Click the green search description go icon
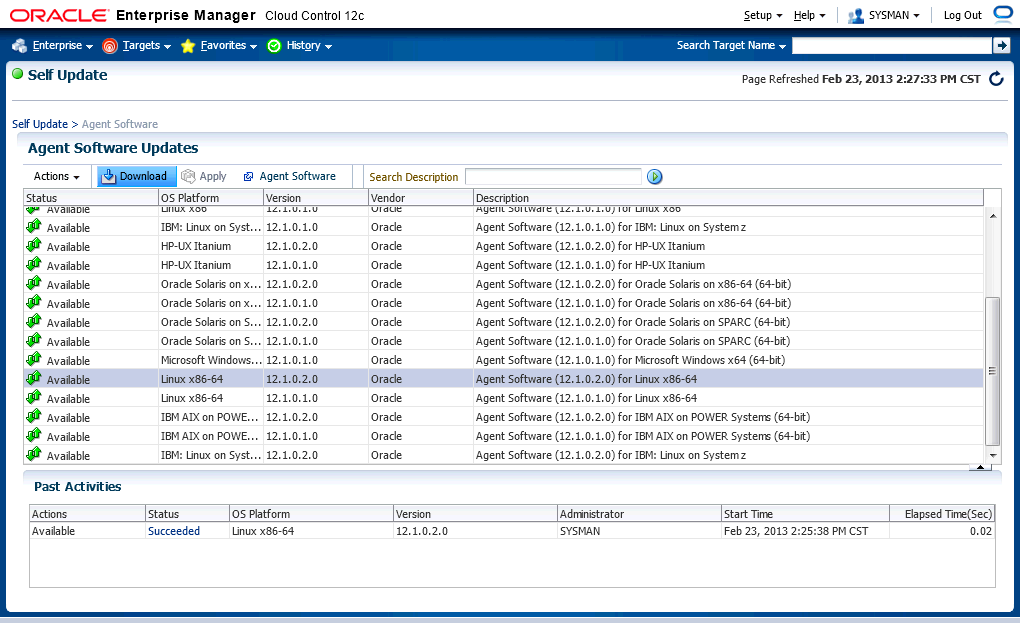 pyautogui.click(x=654, y=177)
